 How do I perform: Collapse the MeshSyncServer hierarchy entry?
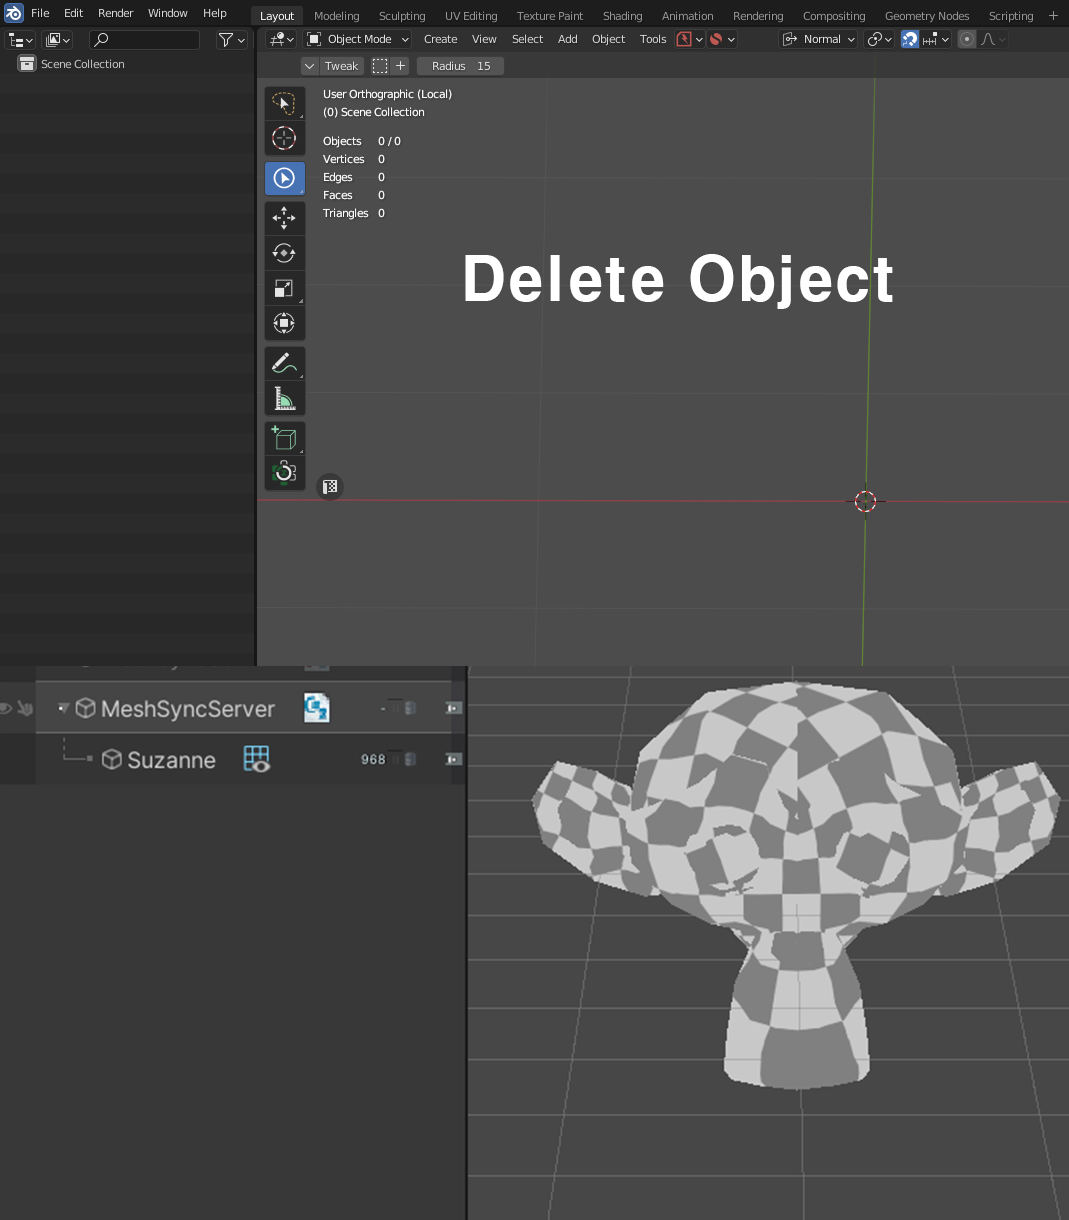tap(63, 708)
